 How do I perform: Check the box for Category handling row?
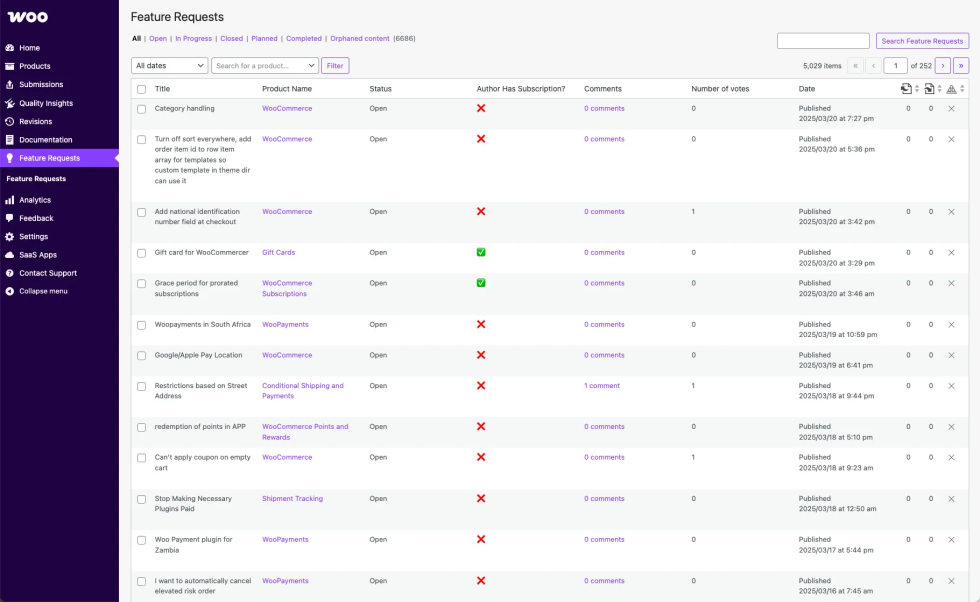tap(141, 109)
